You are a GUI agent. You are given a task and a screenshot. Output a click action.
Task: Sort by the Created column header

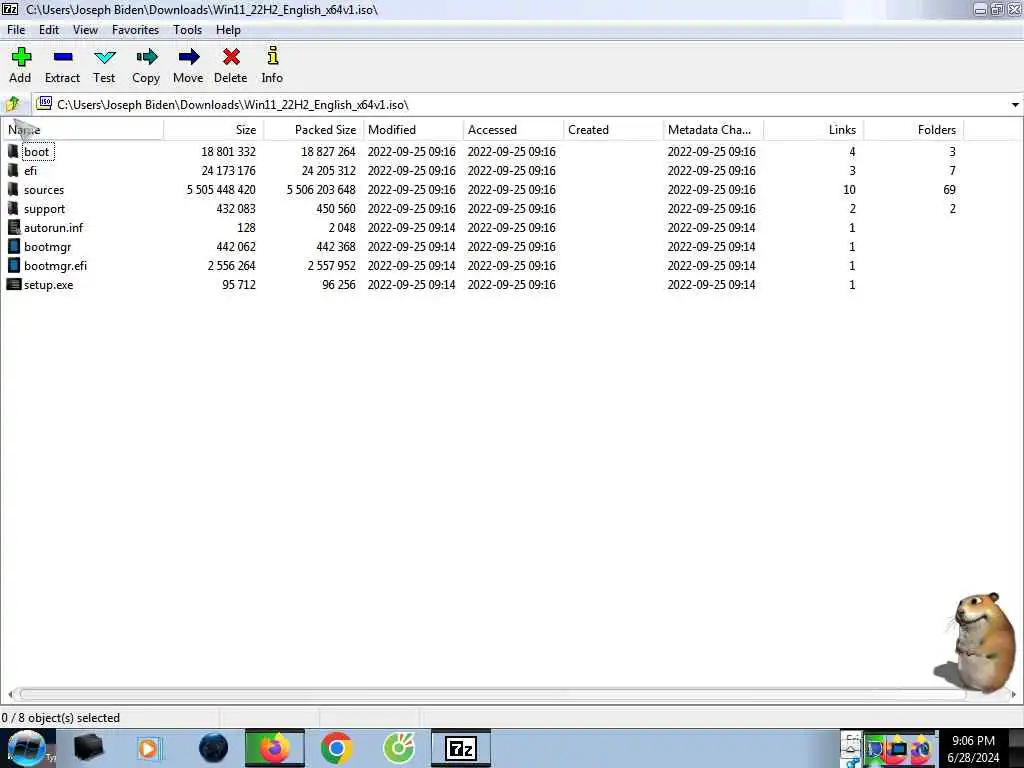point(613,130)
